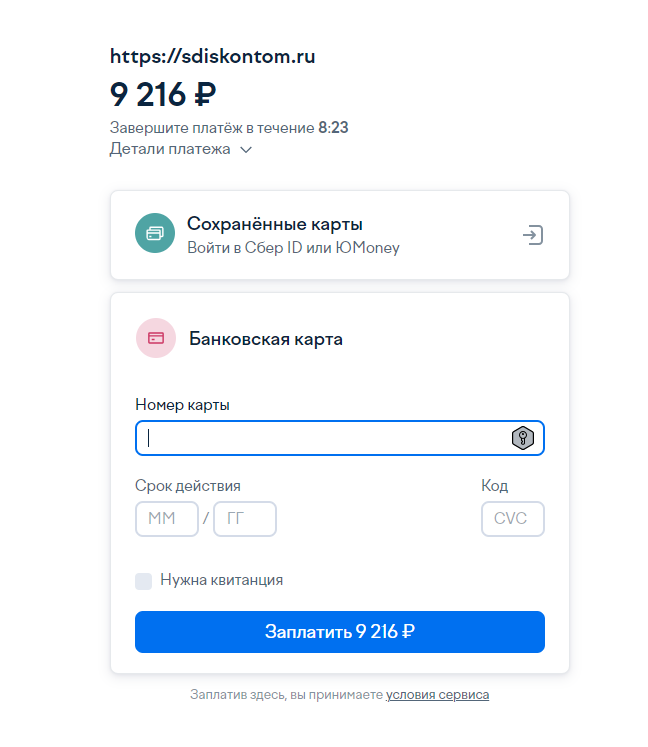The width and height of the screenshot is (648, 747).
Task: Click the https://sdiskontom.ru merchant address
Action: click(213, 57)
